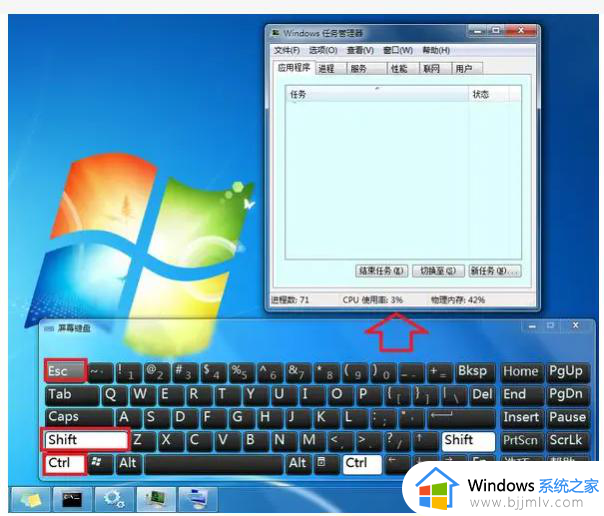Tap the PrtScn key
This screenshot has height=516, width=604.
[522, 441]
